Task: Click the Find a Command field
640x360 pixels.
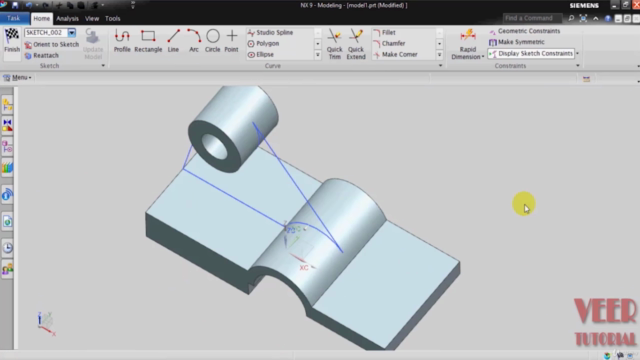Action: tap(532, 18)
